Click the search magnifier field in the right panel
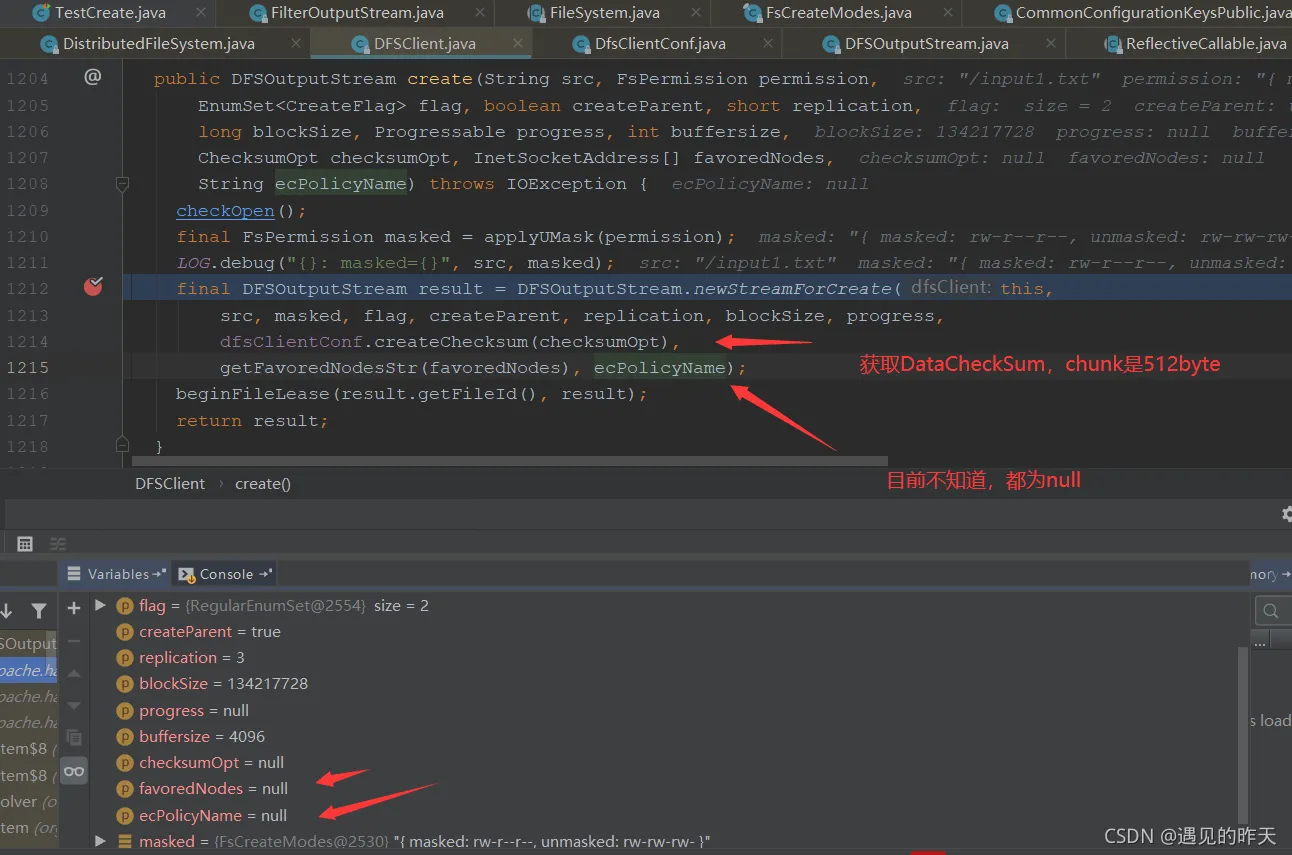 [x=1271, y=610]
